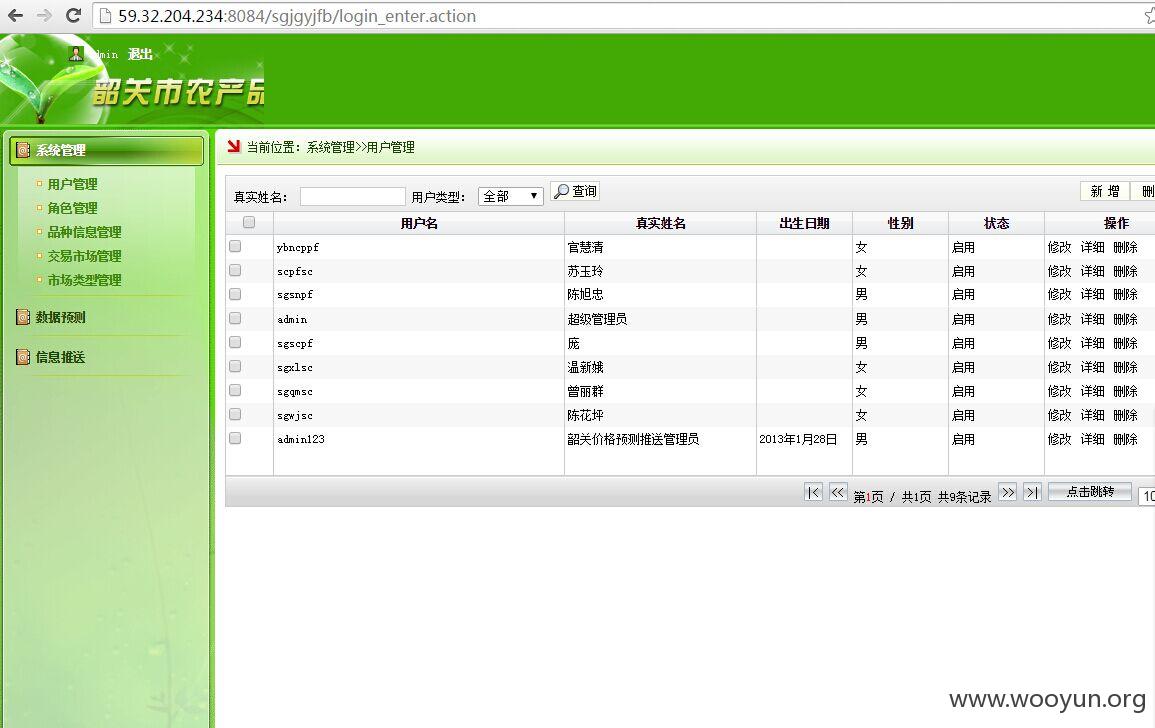
Task: Click 修改 link for user scpfsc
Action: [1059, 271]
